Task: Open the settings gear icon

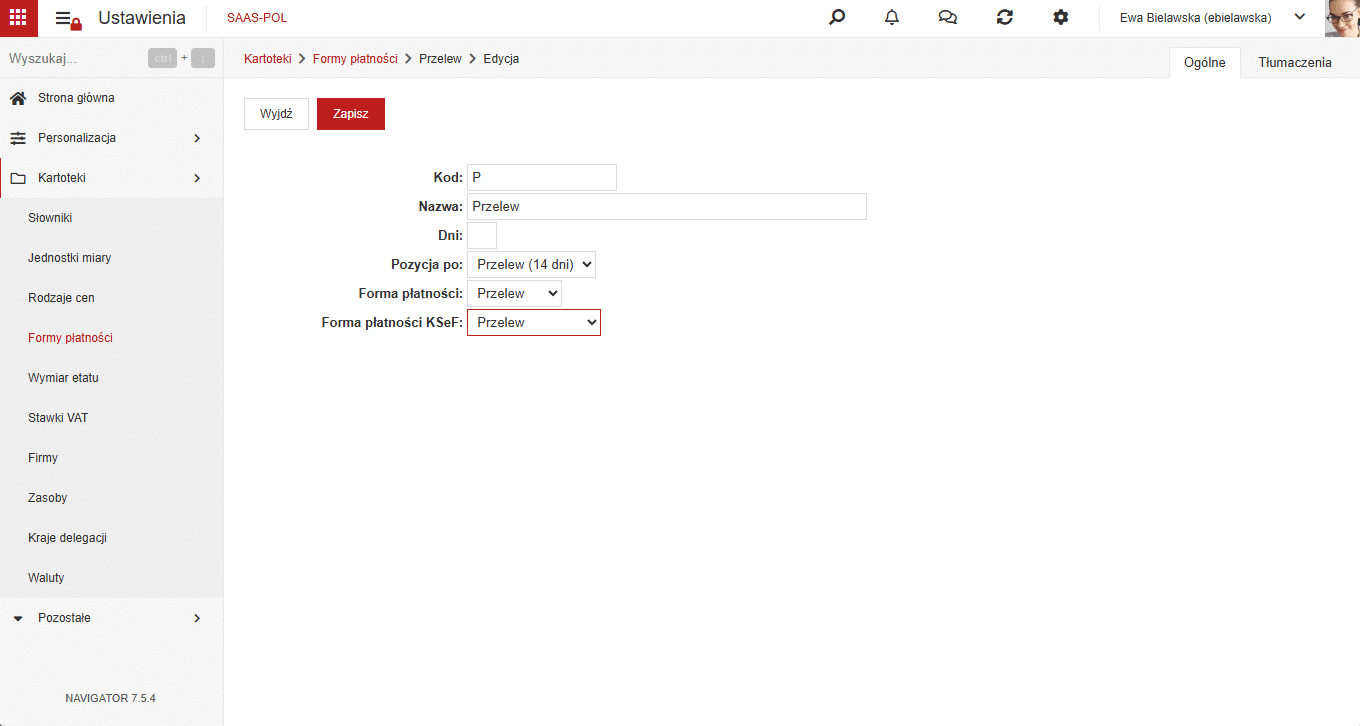Action: pyautogui.click(x=1061, y=18)
